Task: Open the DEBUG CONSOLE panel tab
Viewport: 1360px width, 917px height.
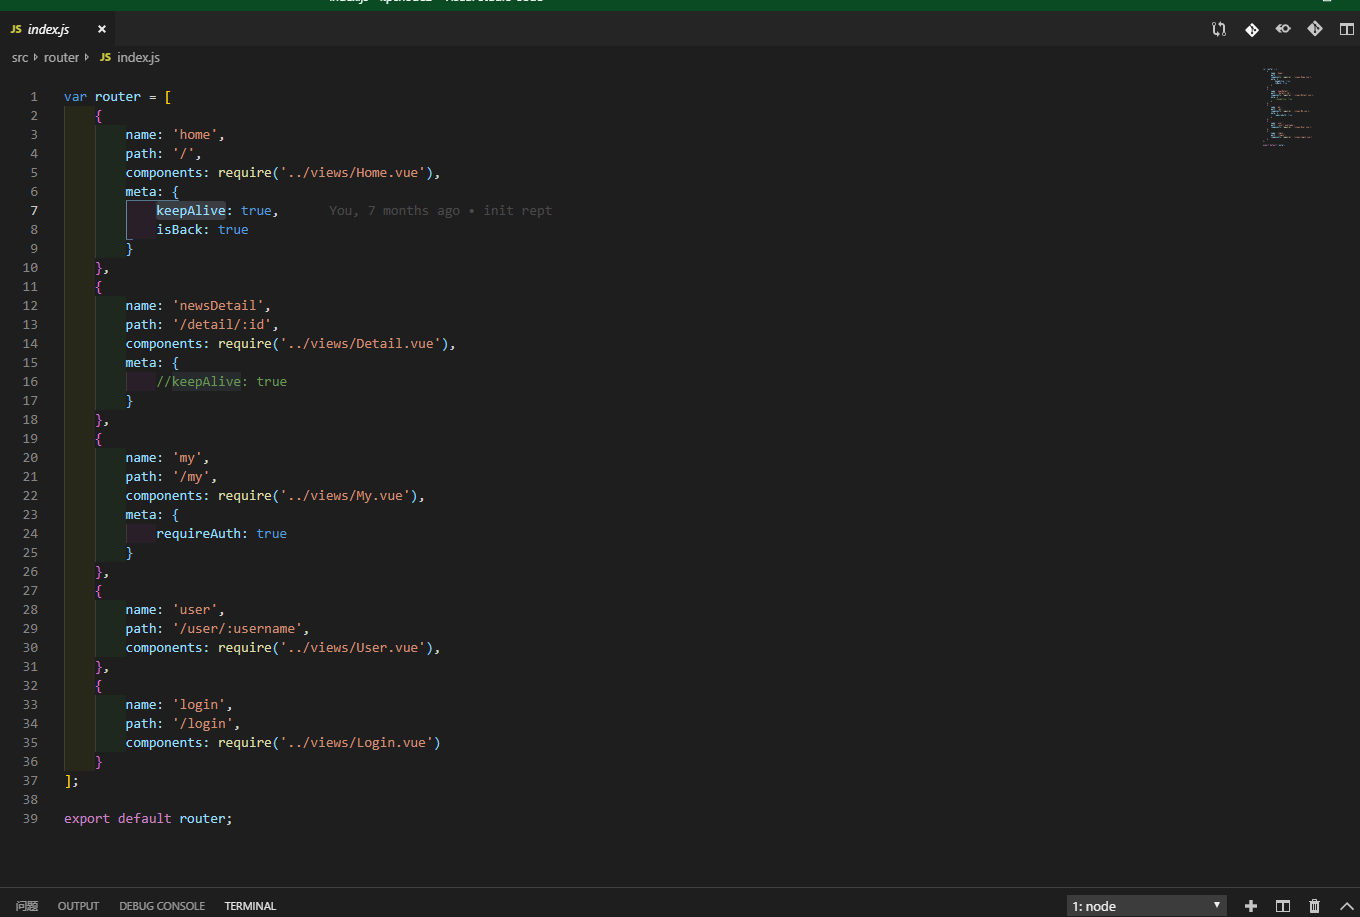Action: (x=162, y=906)
